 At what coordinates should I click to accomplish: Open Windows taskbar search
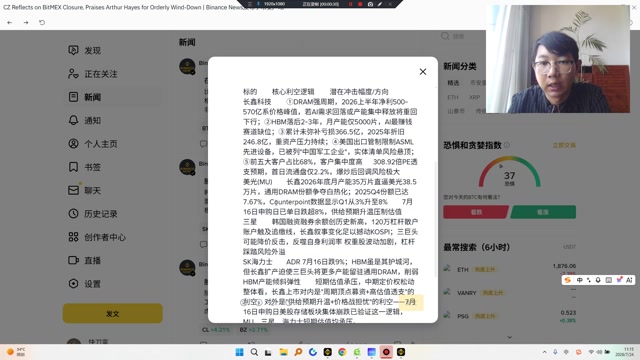254,352
